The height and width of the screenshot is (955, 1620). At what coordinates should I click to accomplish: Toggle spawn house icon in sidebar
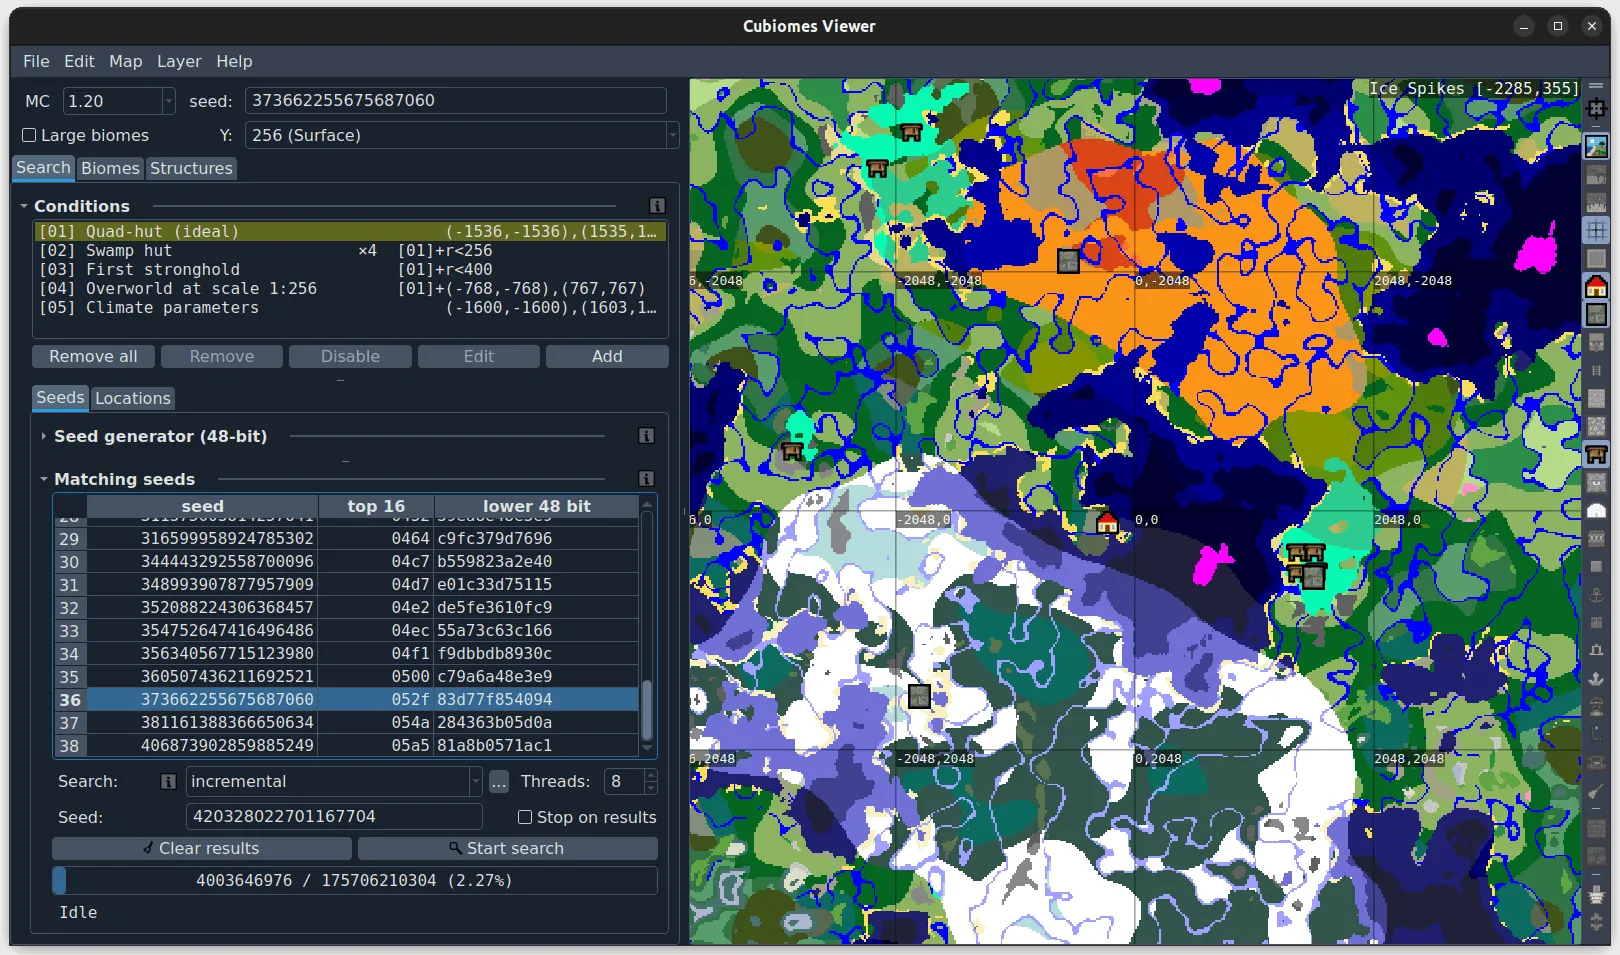(1596, 287)
